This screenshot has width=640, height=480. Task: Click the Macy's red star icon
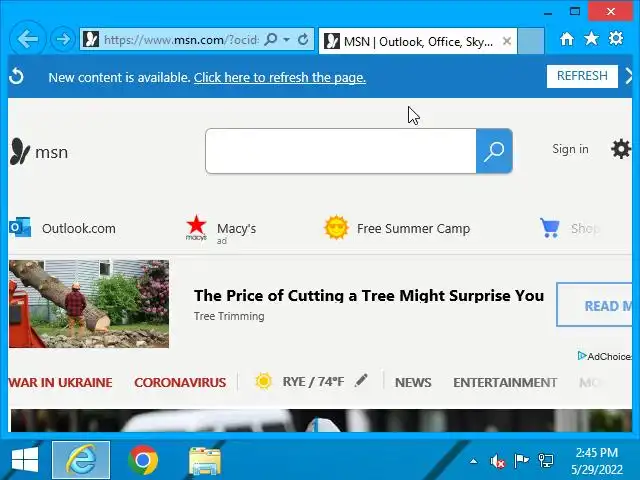point(196,227)
